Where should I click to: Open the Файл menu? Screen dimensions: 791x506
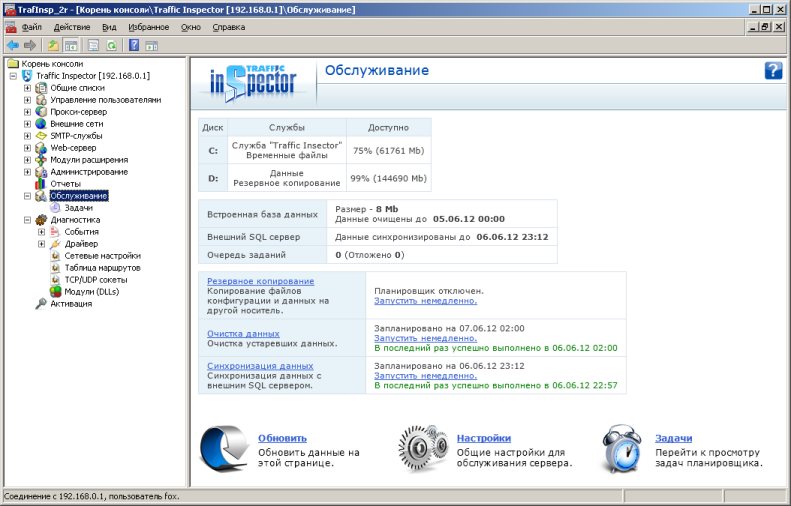(x=32, y=27)
